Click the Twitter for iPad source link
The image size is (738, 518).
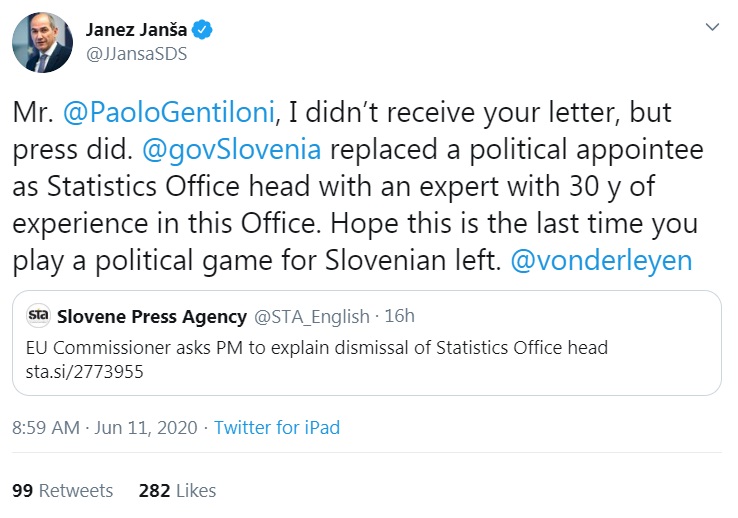click(277, 428)
